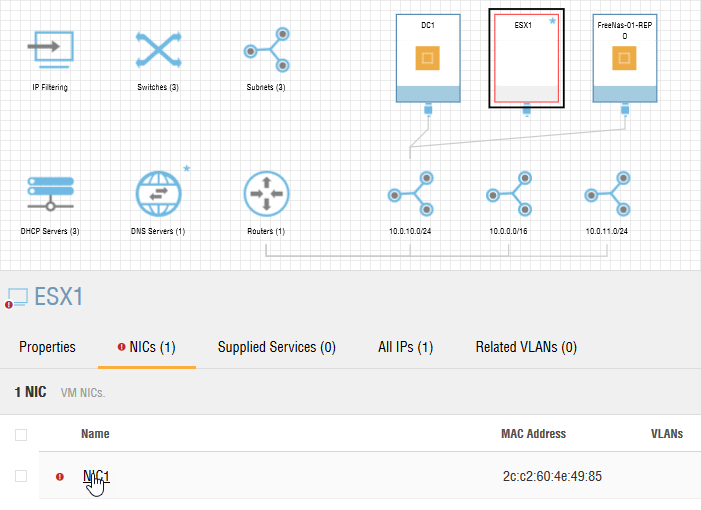Click the highlighted ESX1 host node
Image resolution: width=701 pixels, height=510 pixels.
pos(526,58)
